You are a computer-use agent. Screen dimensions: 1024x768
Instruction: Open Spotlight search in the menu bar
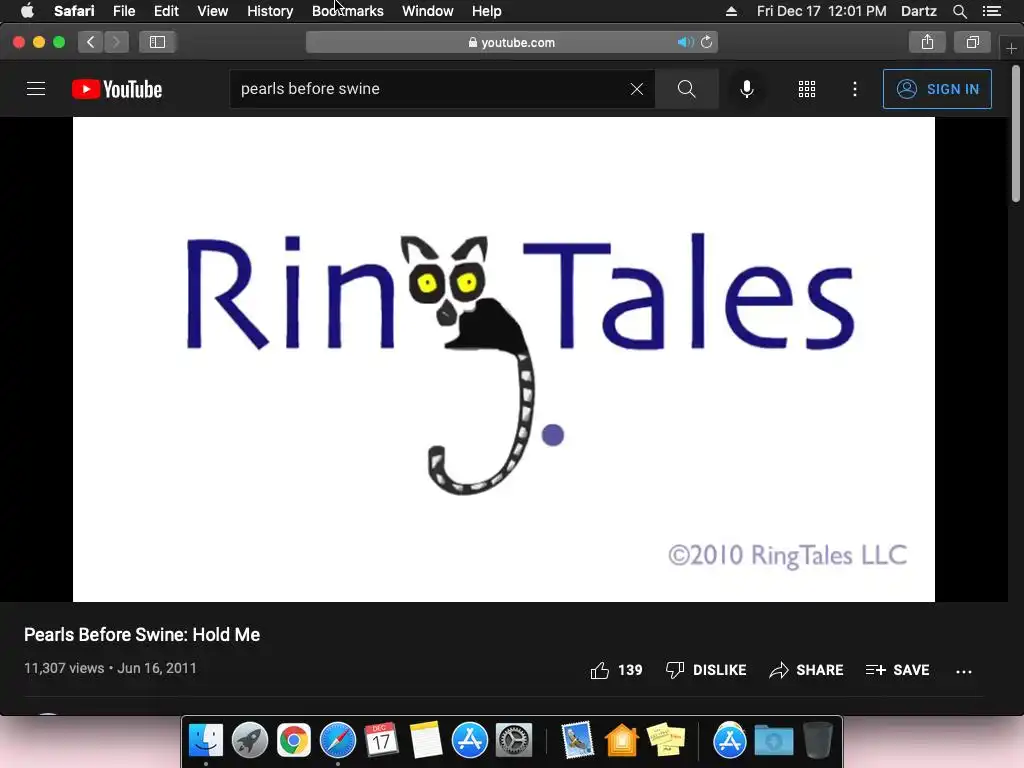959,11
